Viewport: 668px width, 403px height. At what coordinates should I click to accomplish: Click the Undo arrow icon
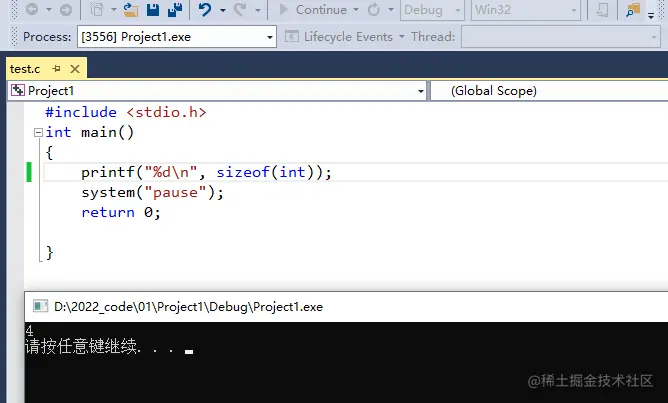click(x=205, y=9)
